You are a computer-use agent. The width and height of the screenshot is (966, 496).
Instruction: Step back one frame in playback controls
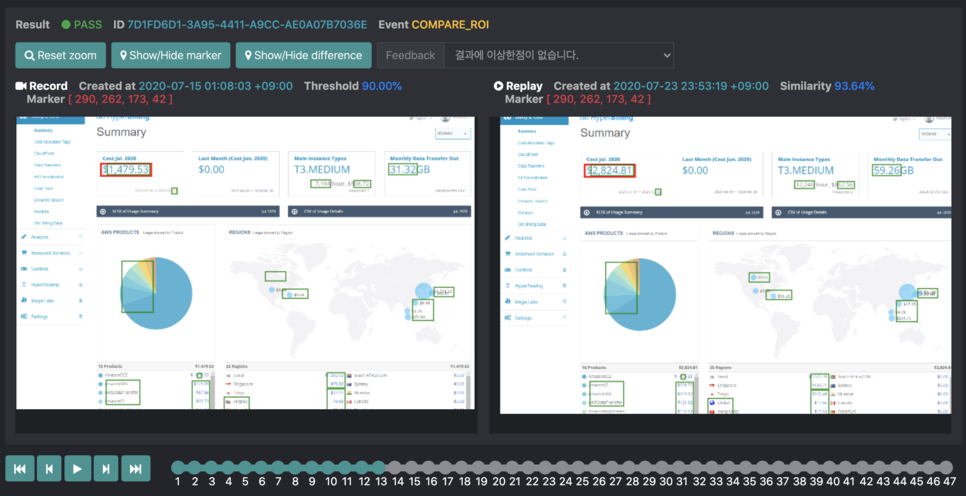tap(49, 469)
